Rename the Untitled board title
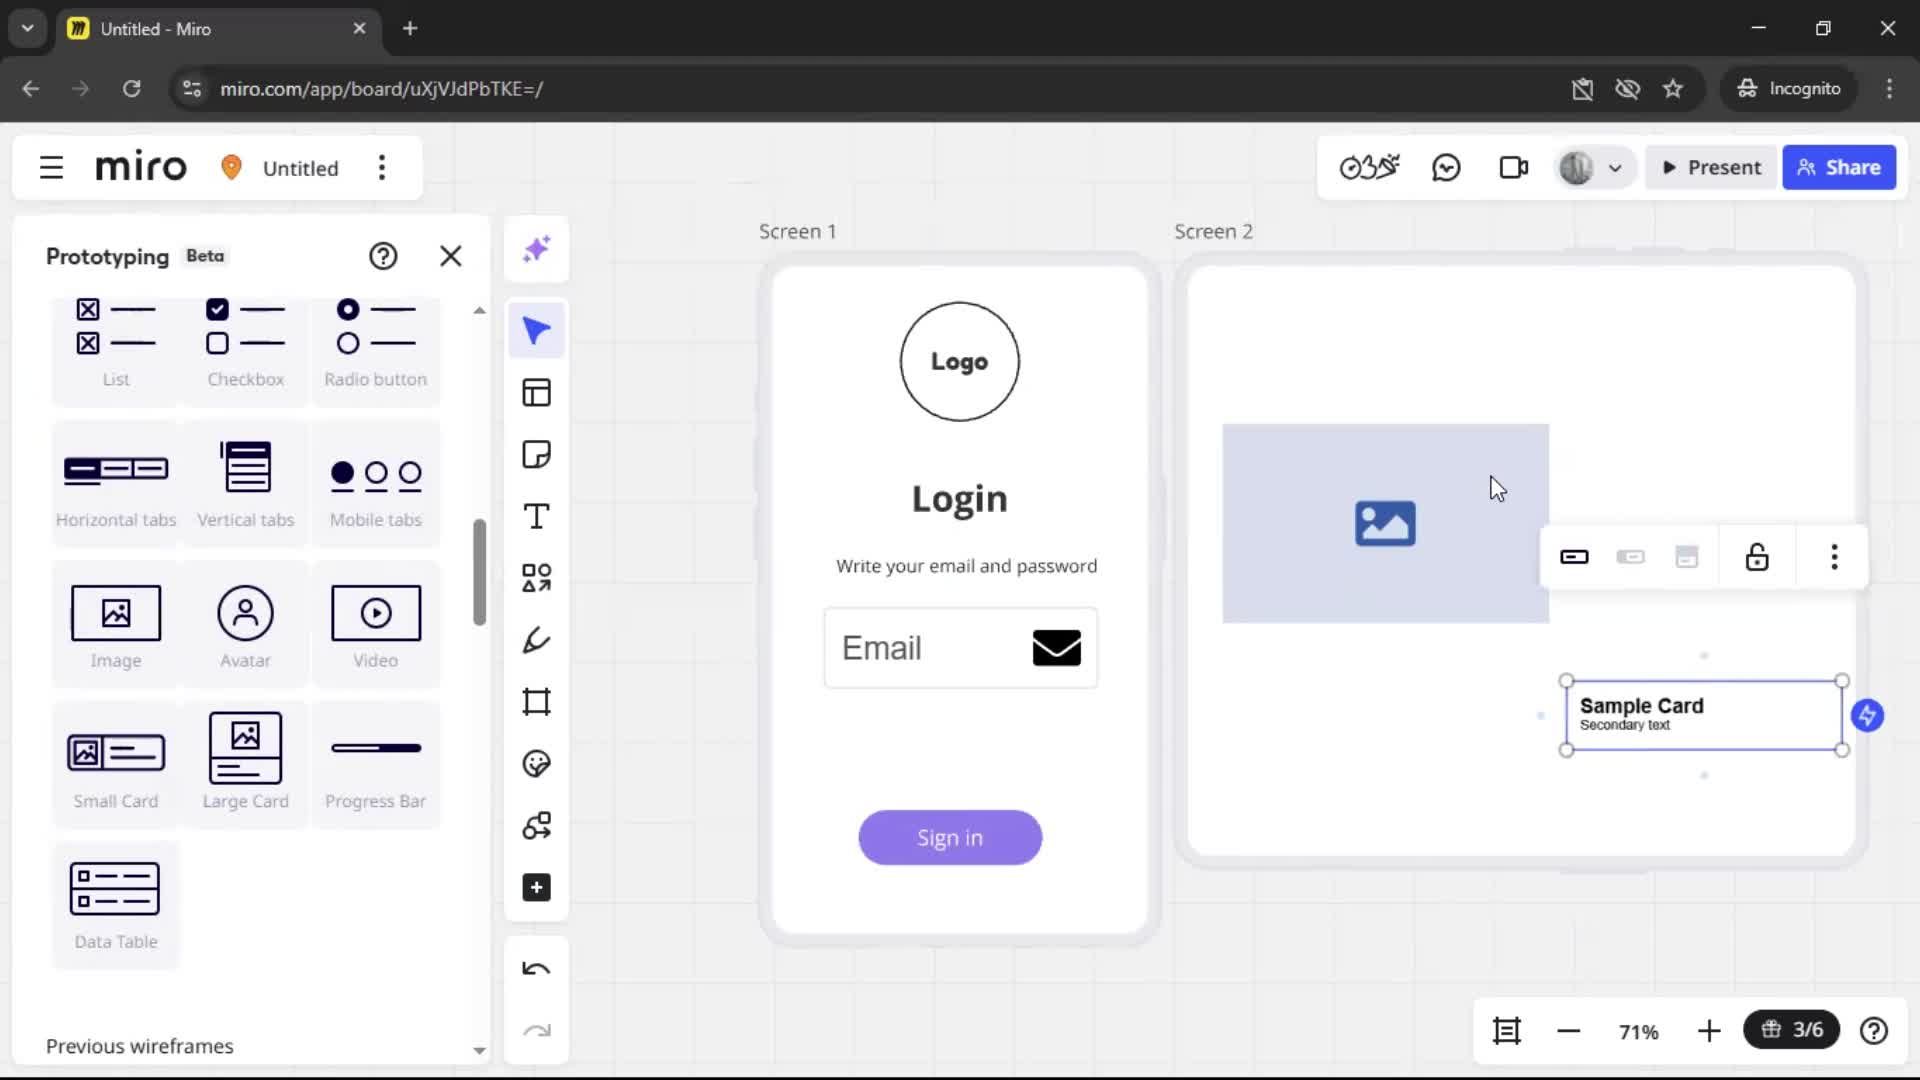1920x1080 pixels. click(300, 168)
